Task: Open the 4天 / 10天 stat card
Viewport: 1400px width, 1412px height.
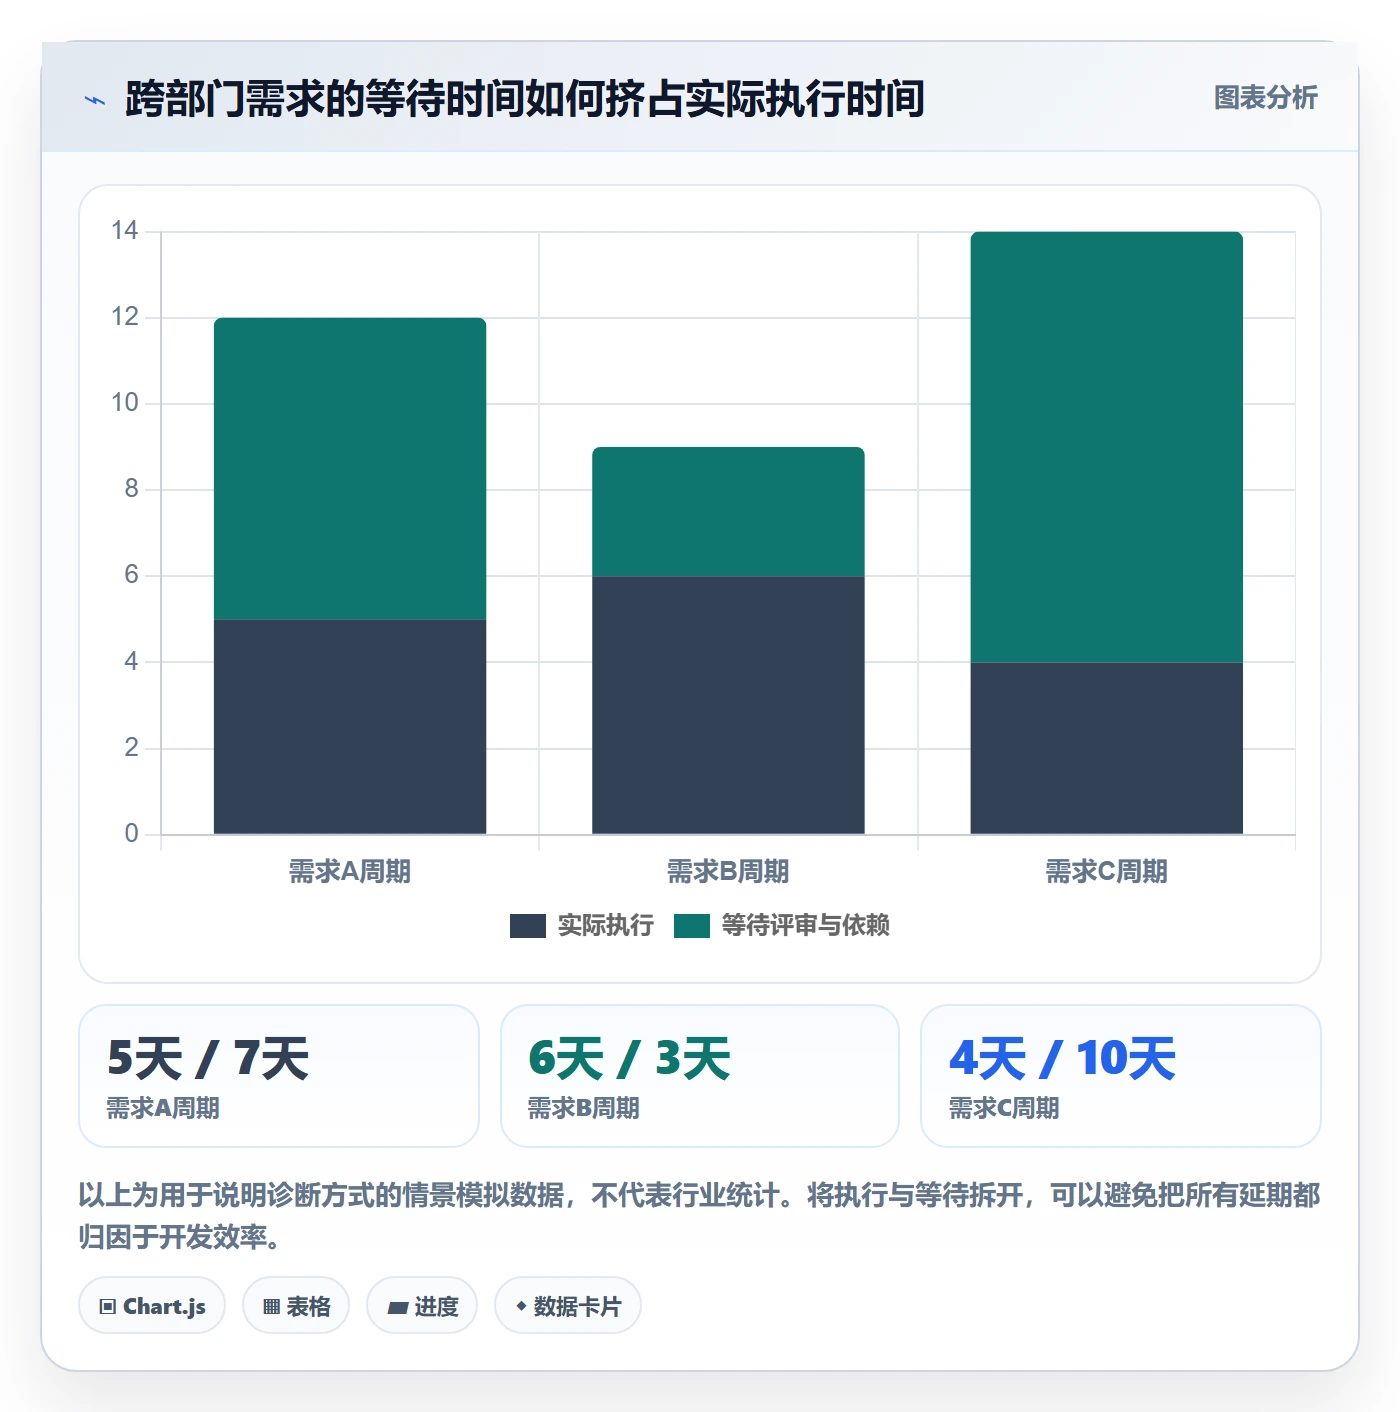Action: click(1121, 1076)
